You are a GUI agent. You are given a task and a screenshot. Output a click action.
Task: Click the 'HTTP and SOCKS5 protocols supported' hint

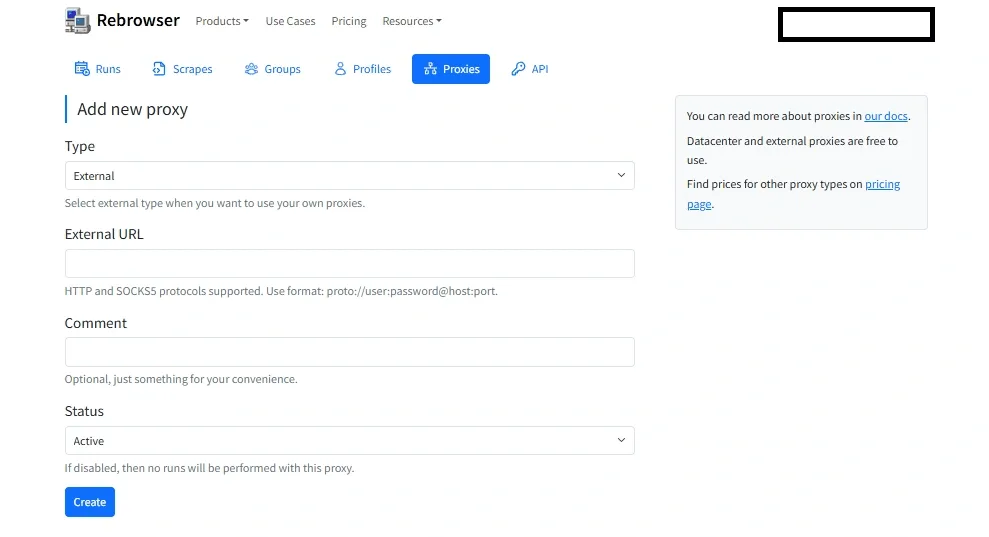[281, 291]
